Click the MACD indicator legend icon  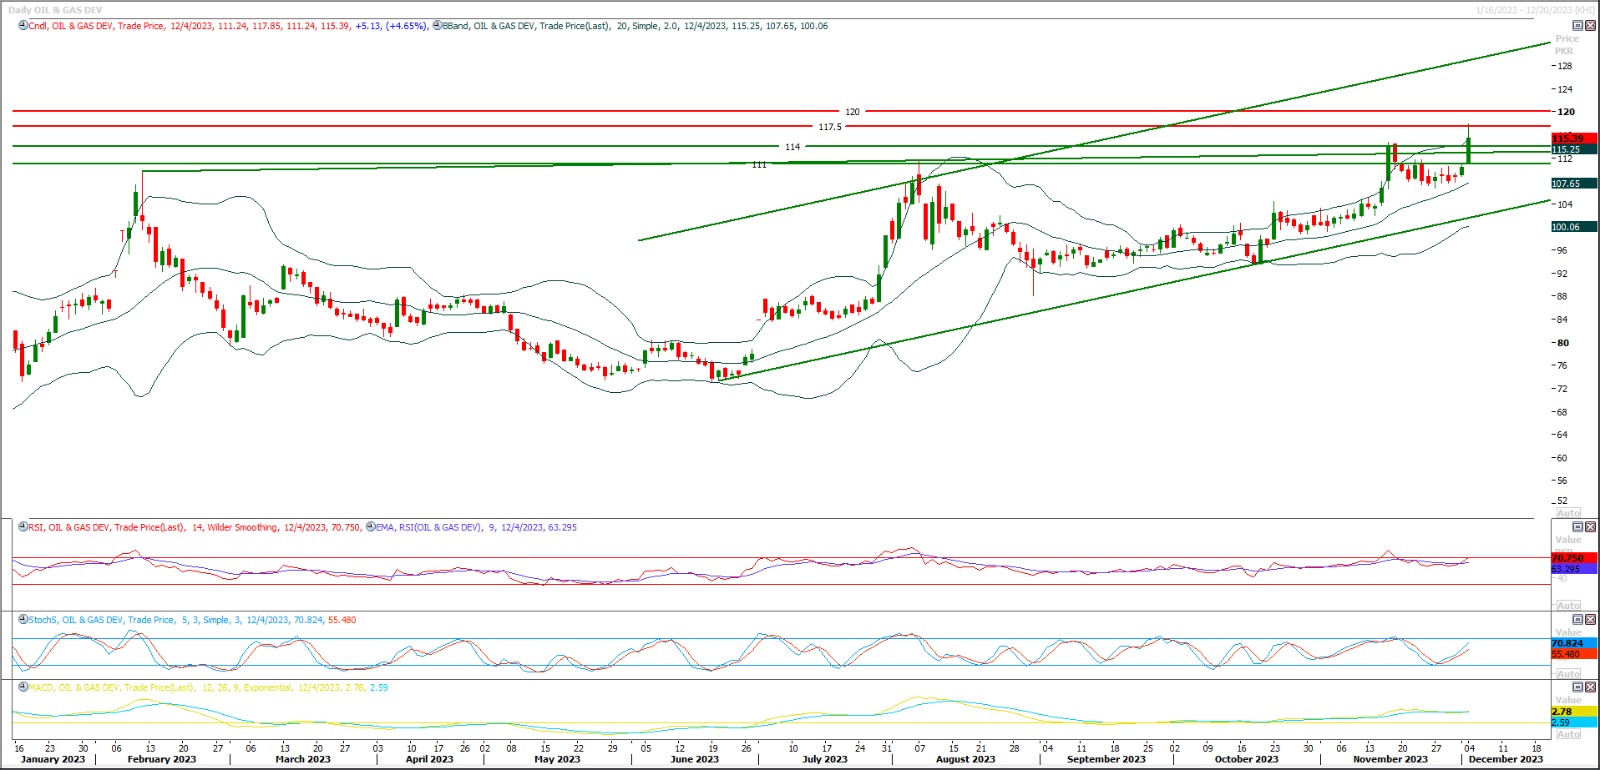(23, 688)
